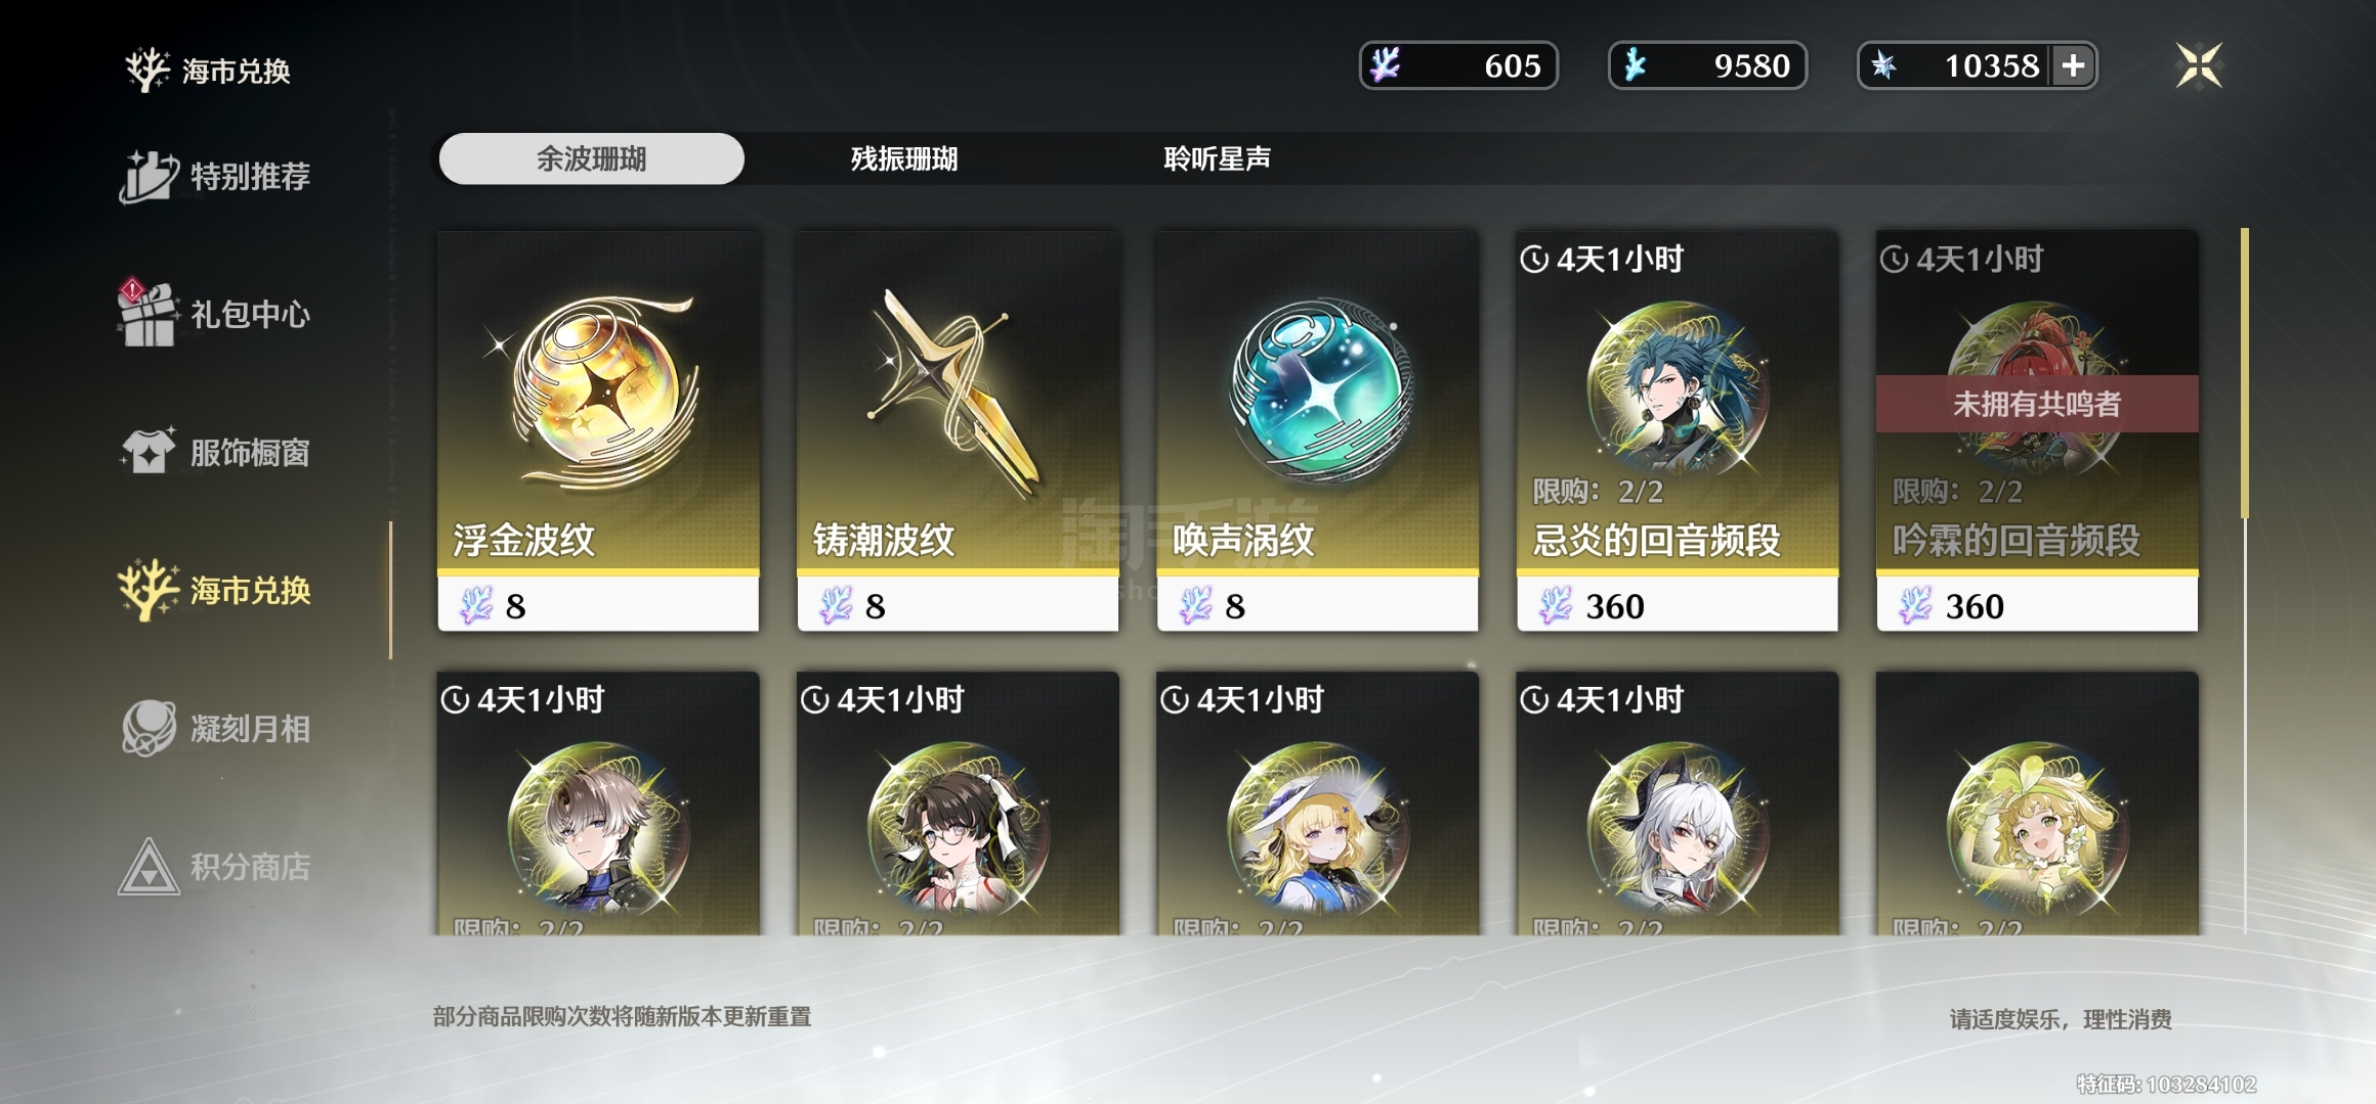This screenshot has width=2376, height=1104.
Task: Click the plus icon to add 星声
Action: point(2073,66)
